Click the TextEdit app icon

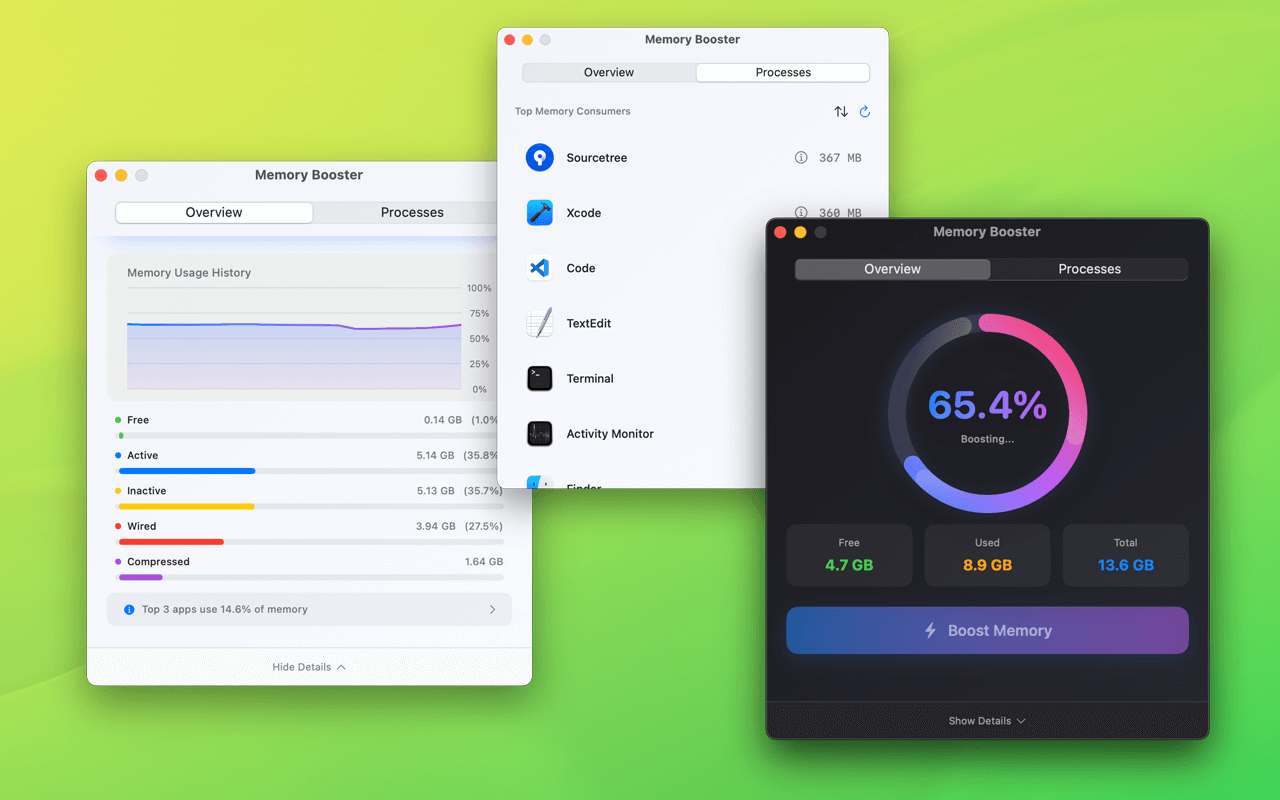click(x=539, y=322)
